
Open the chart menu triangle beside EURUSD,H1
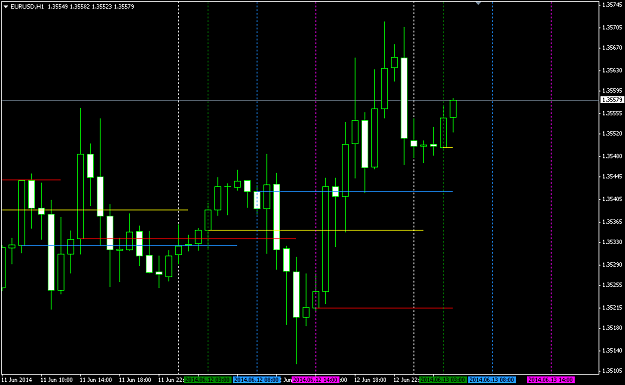pos(6,7)
